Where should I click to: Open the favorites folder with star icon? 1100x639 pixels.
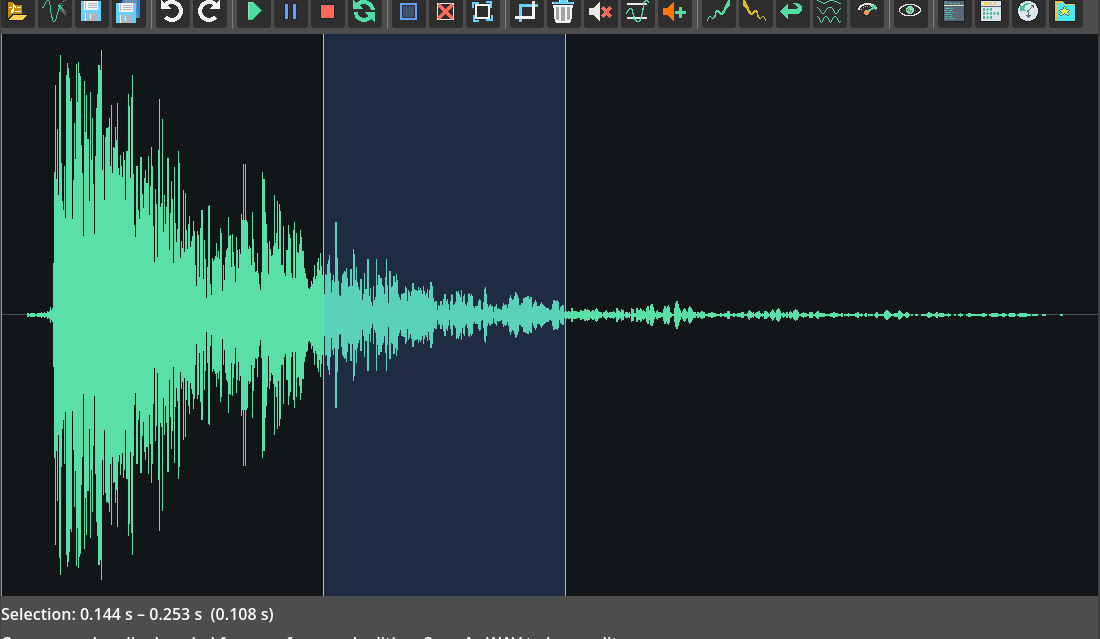[1065, 11]
